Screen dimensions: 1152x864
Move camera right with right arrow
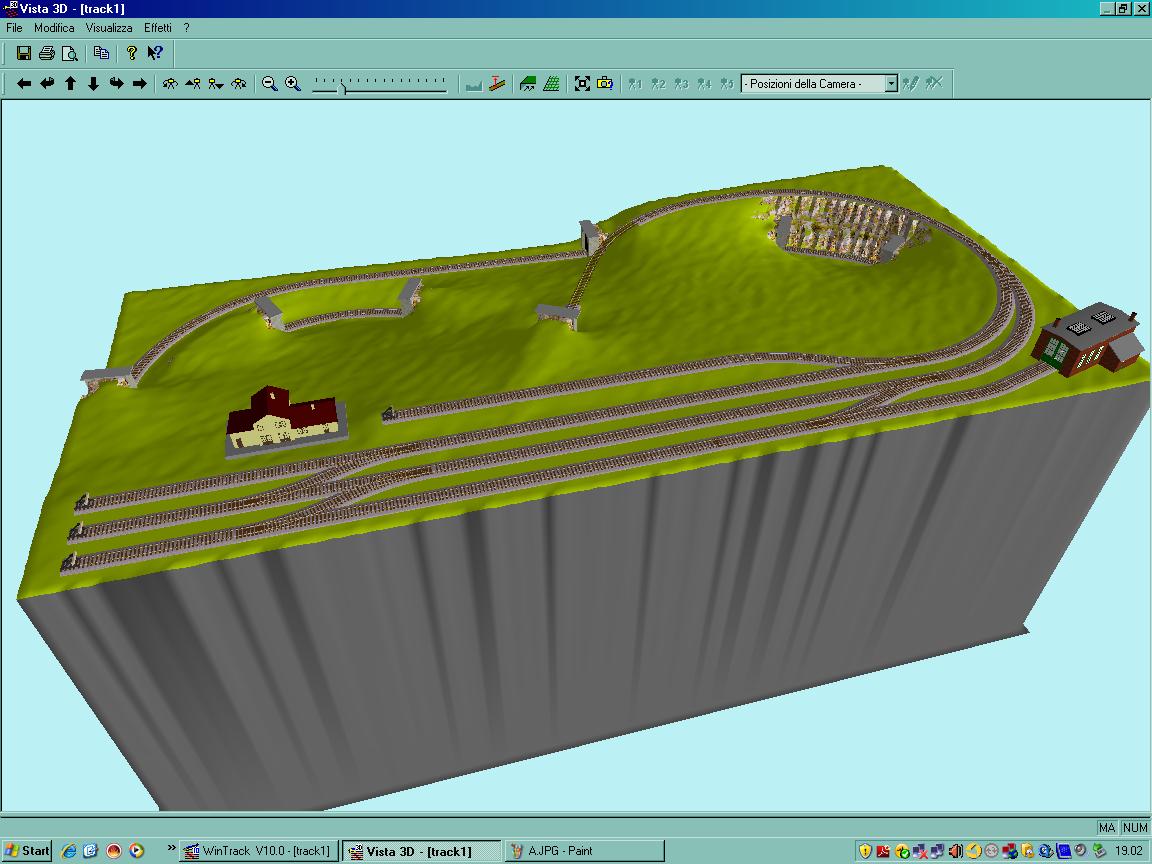tap(140, 84)
